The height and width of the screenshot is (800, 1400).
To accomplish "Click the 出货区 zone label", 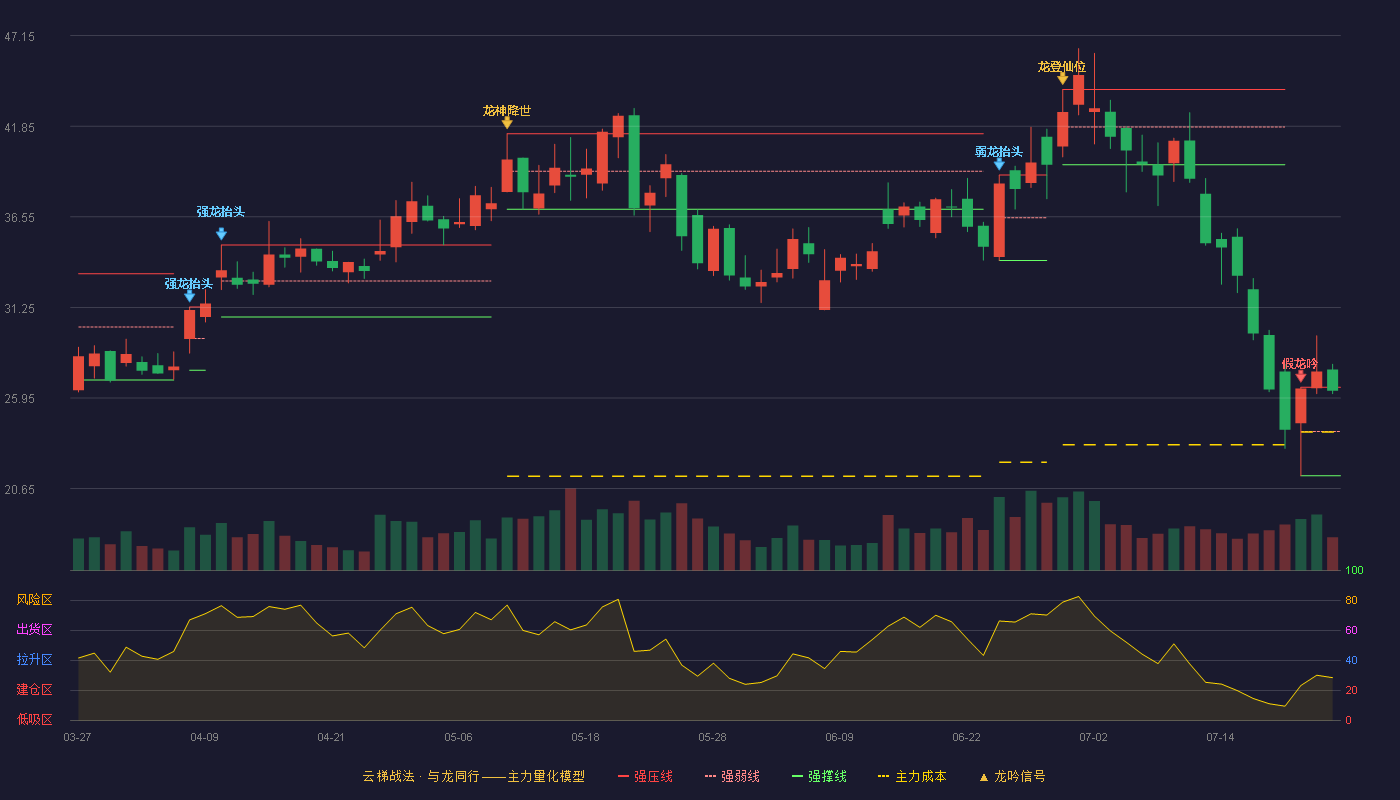I will (x=34, y=630).
